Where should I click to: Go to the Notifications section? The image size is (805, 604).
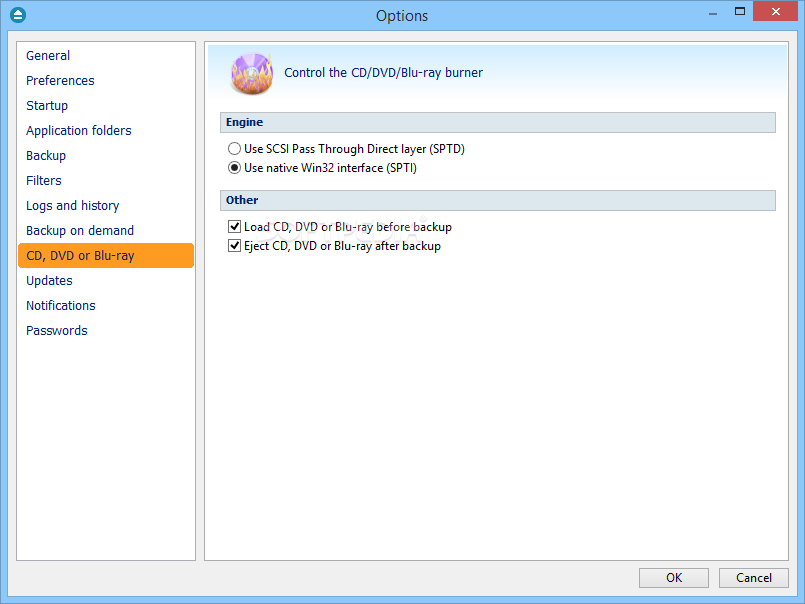61,306
